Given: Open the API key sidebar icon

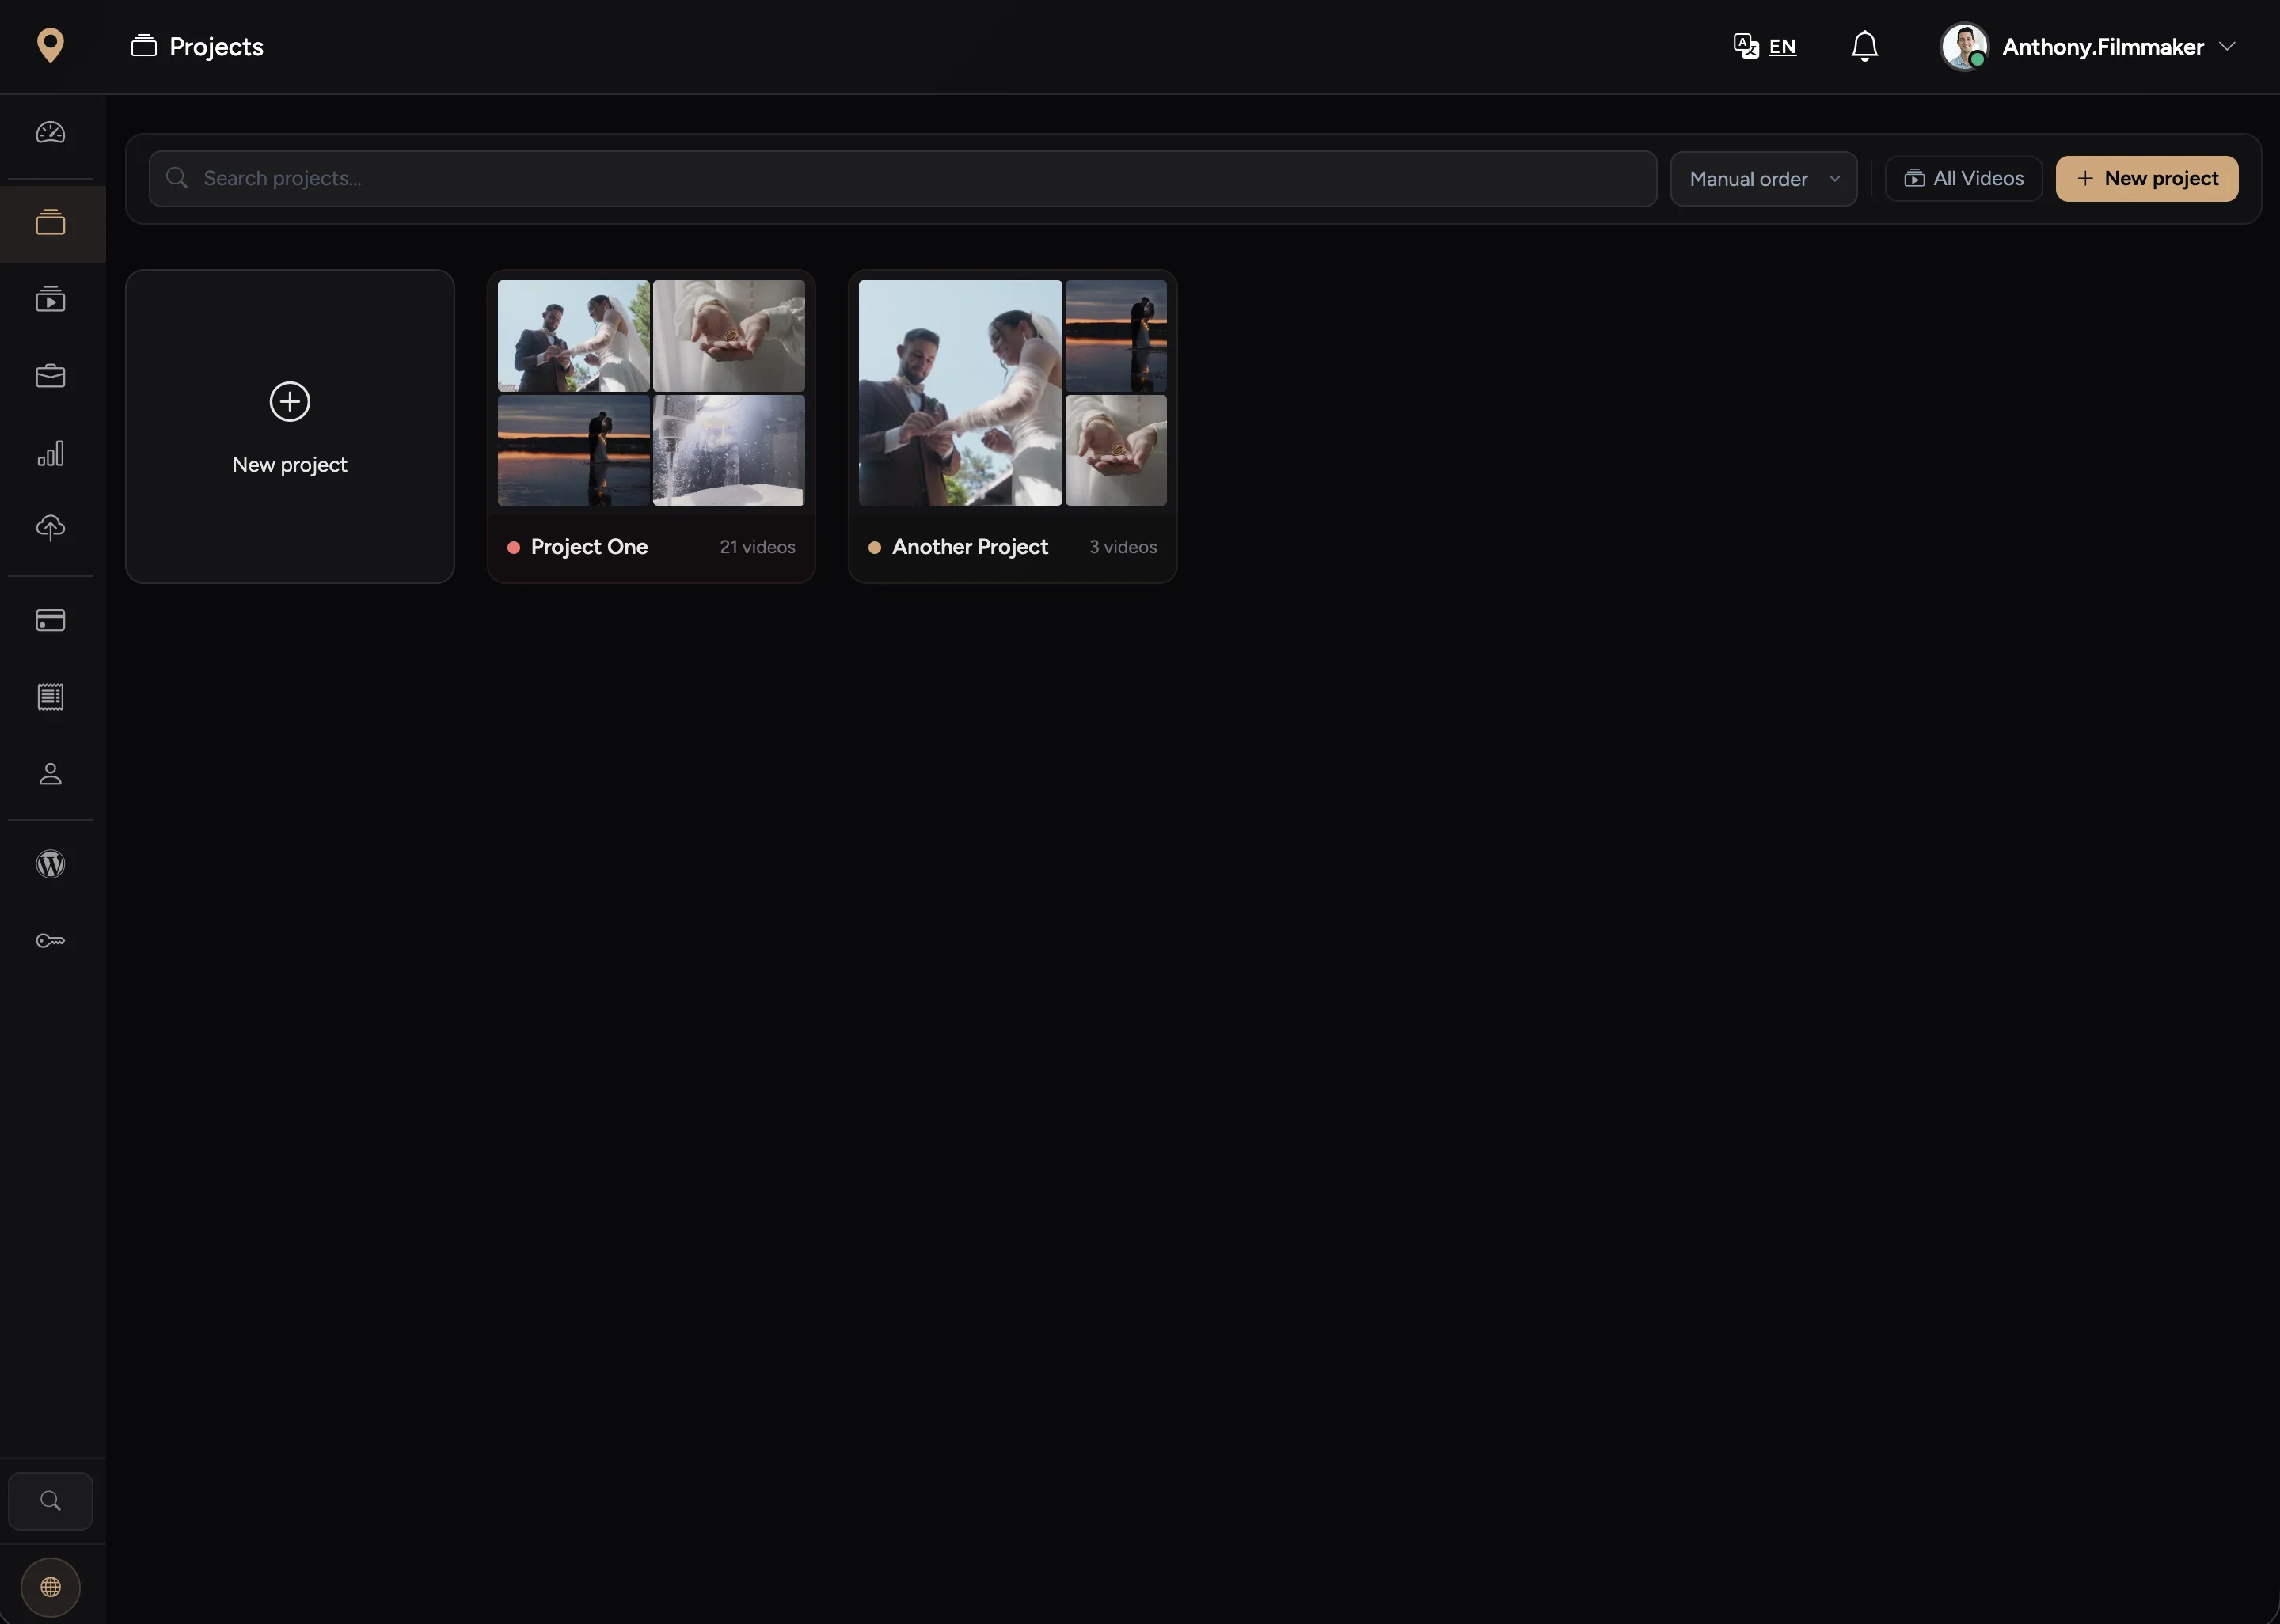Looking at the screenshot, I should tap(50, 941).
